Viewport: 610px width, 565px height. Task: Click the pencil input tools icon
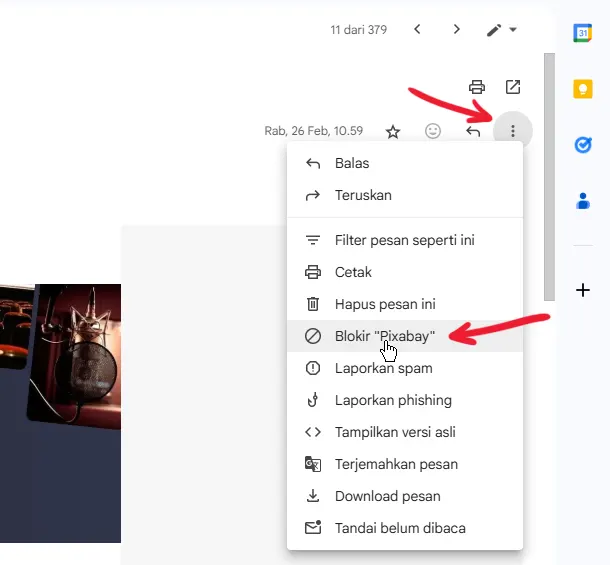(494, 30)
